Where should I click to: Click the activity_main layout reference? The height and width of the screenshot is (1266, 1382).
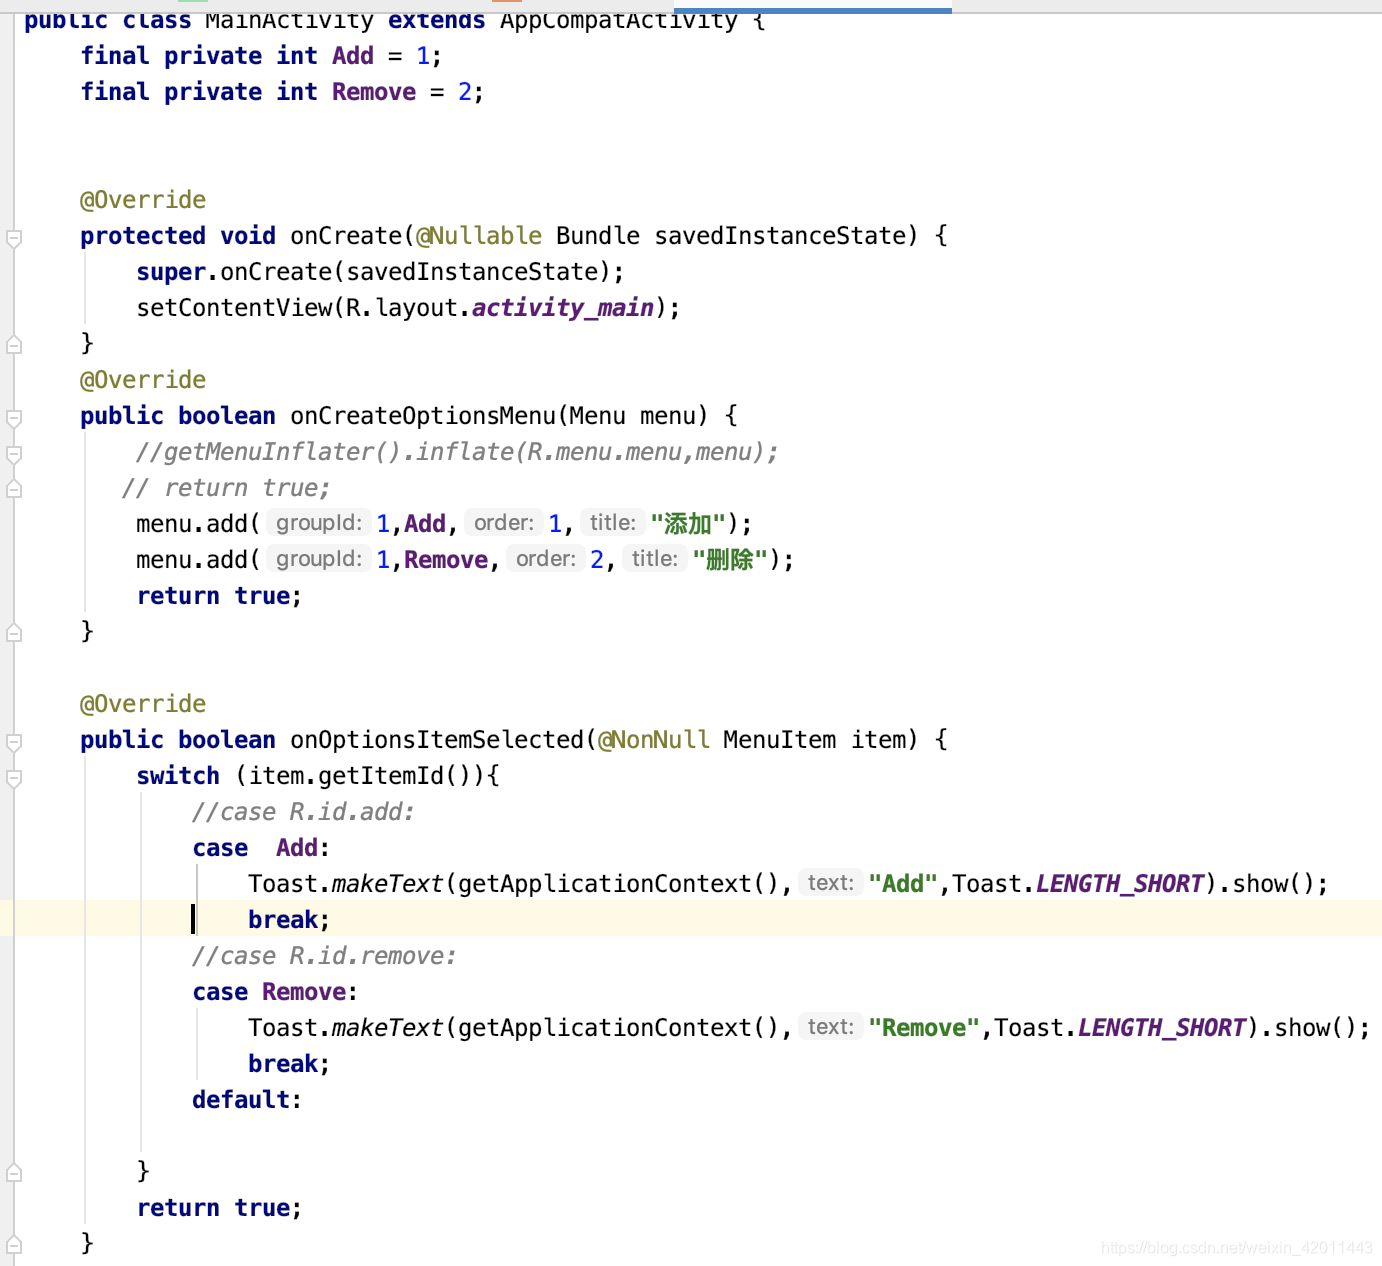point(563,308)
